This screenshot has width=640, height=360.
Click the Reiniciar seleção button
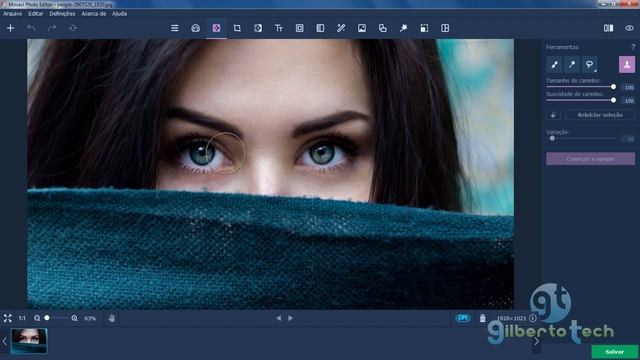(x=600, y=115)
